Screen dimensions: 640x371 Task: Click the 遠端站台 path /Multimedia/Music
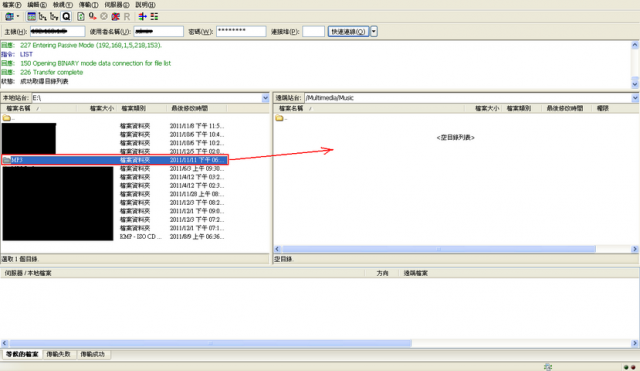pyautogui.click(x=468, y=98)
